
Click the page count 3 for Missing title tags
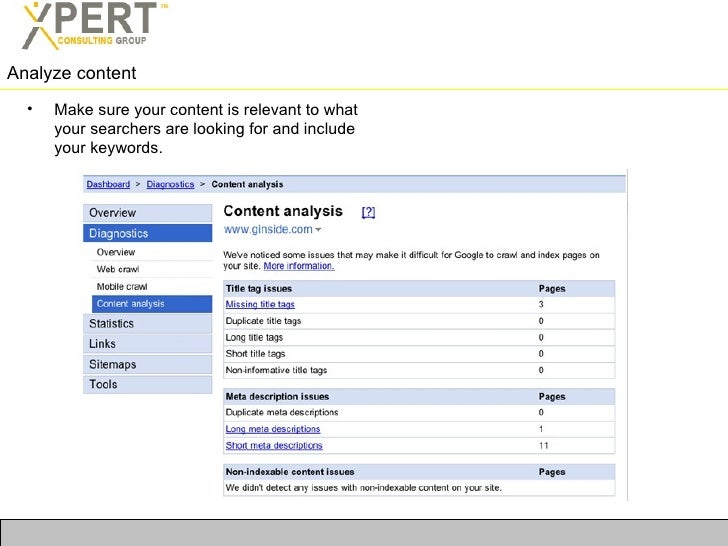[541, 304]
